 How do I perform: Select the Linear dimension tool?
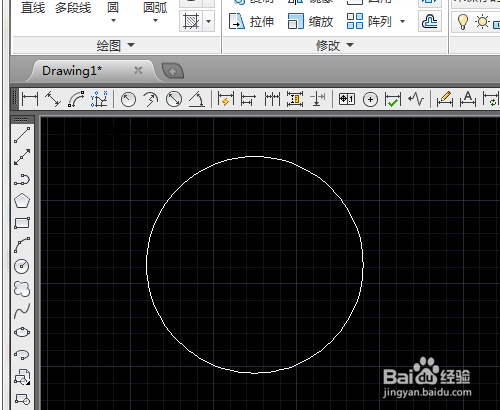coord(30,99)
